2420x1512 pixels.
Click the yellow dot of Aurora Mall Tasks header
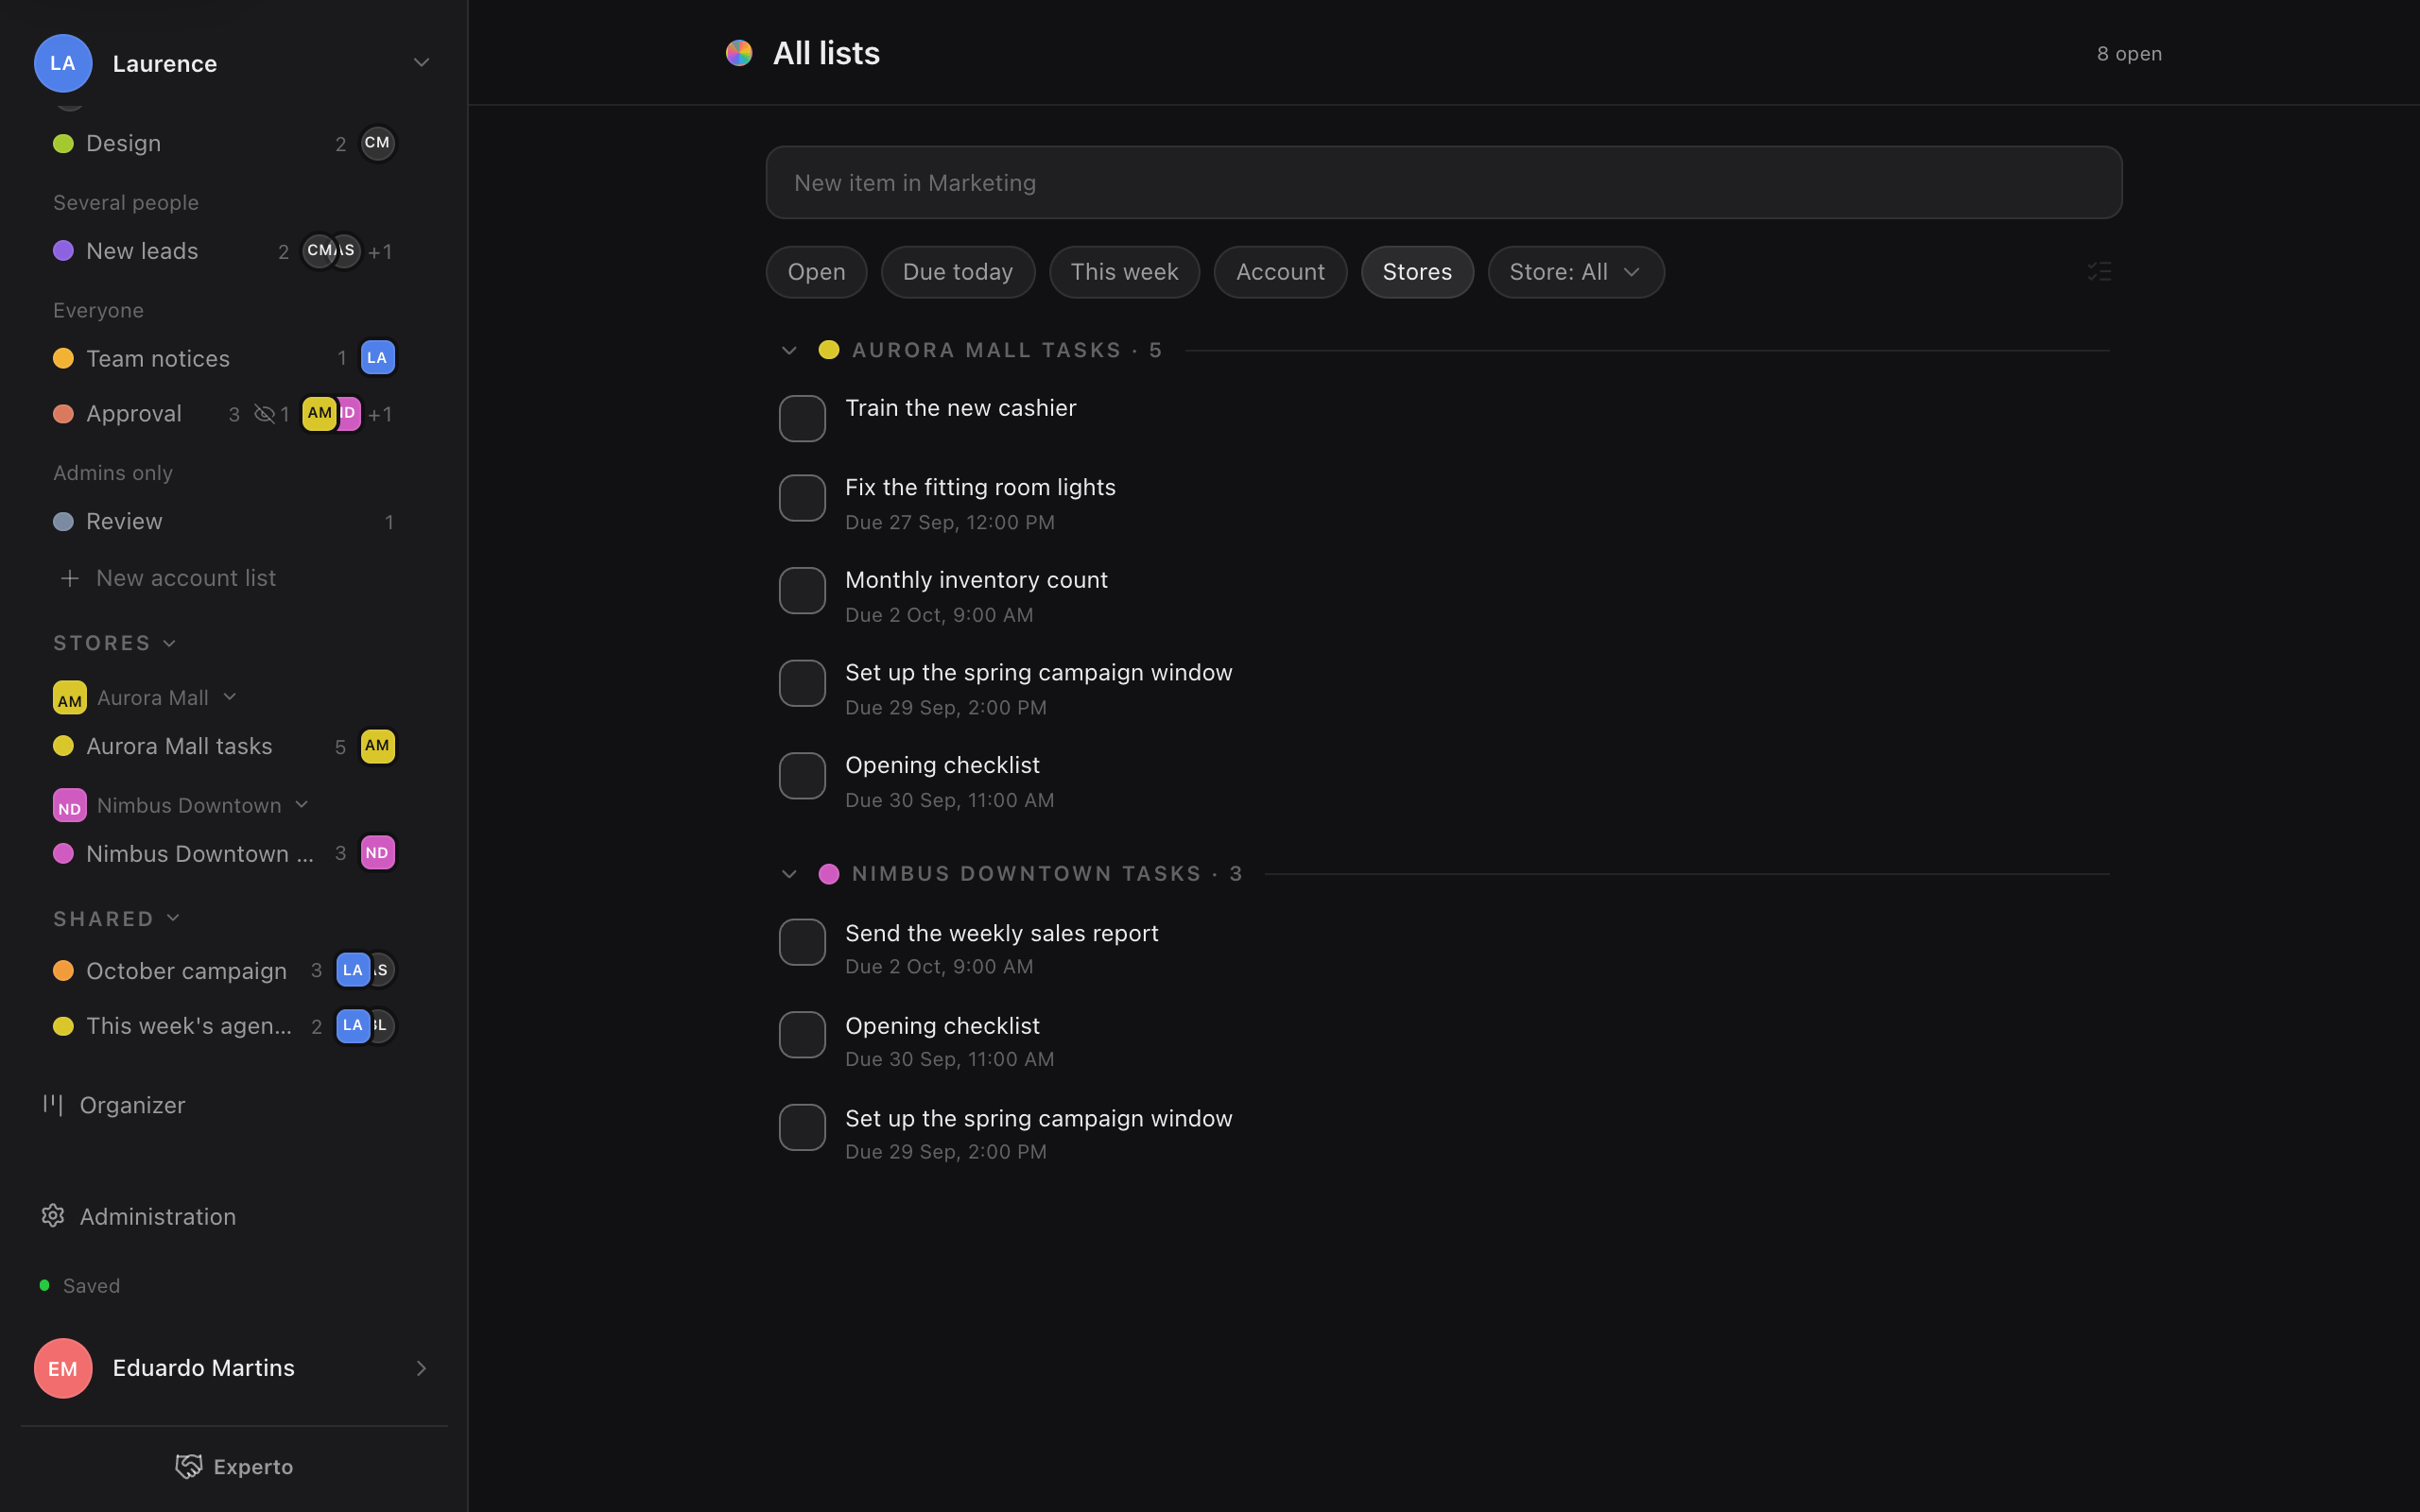tap(829, 350)
